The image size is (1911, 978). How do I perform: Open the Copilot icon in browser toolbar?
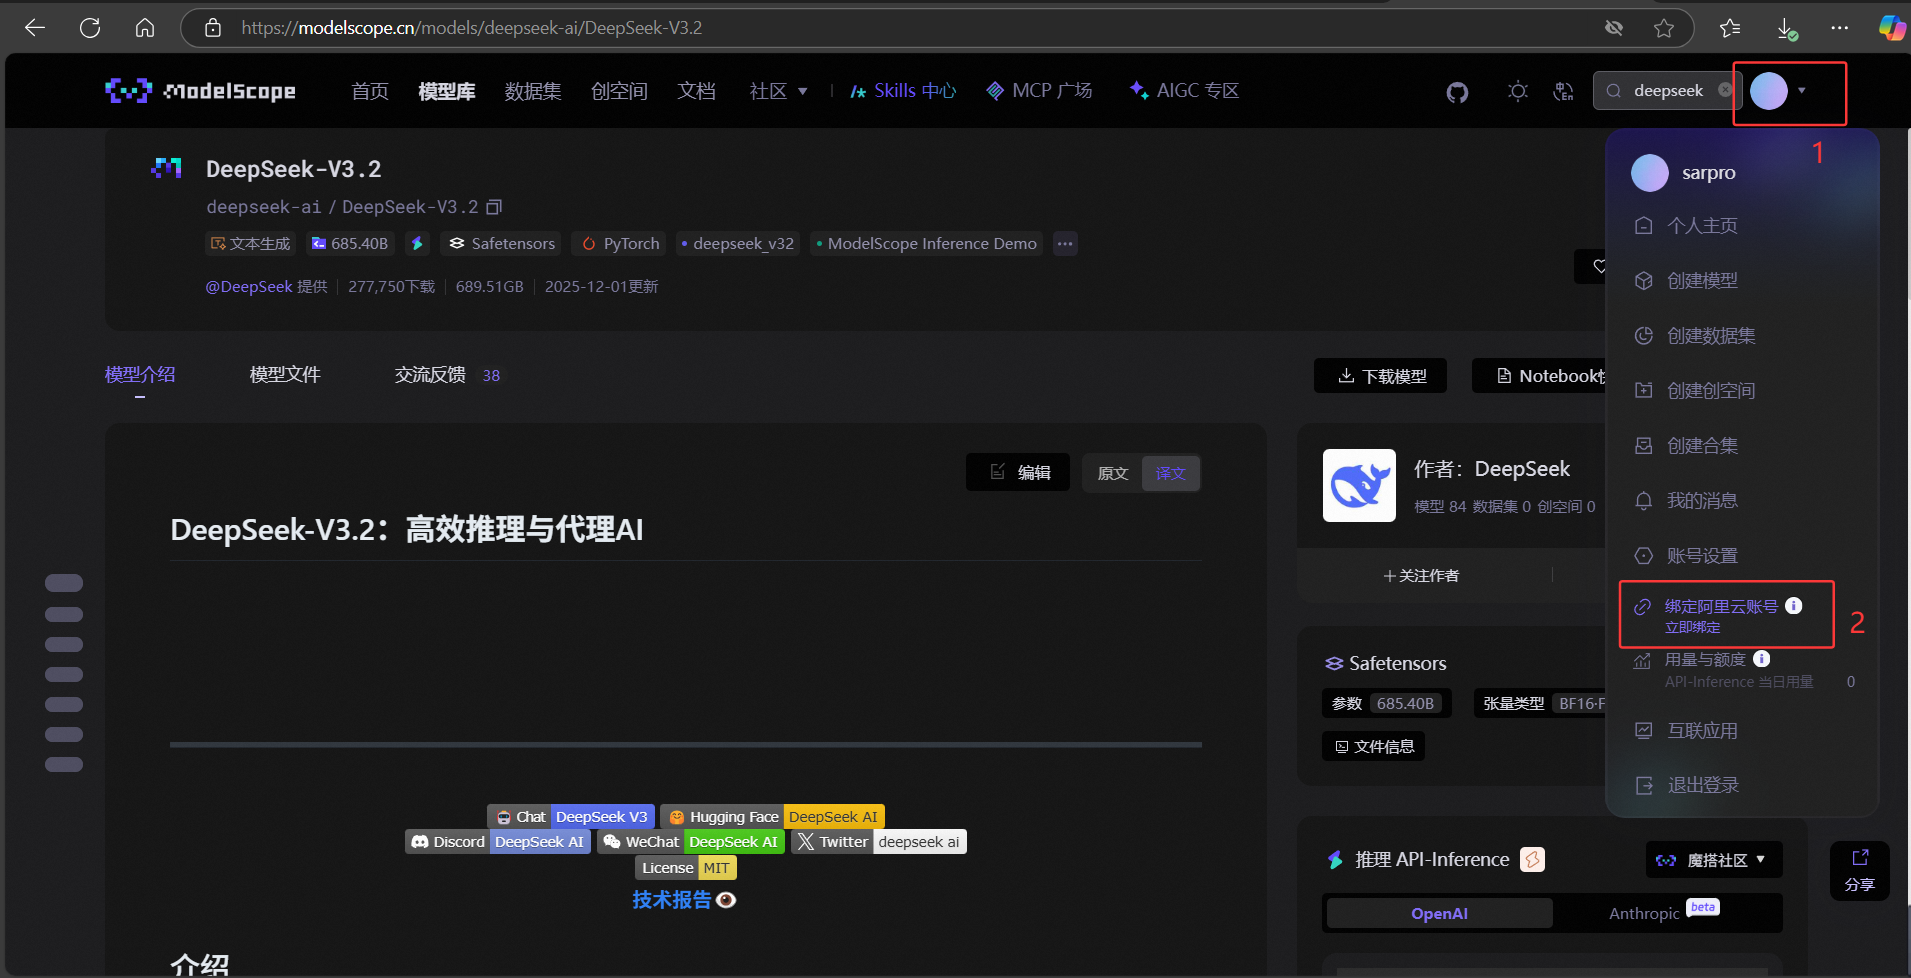pyautogui.click(x=1891, y=28)
